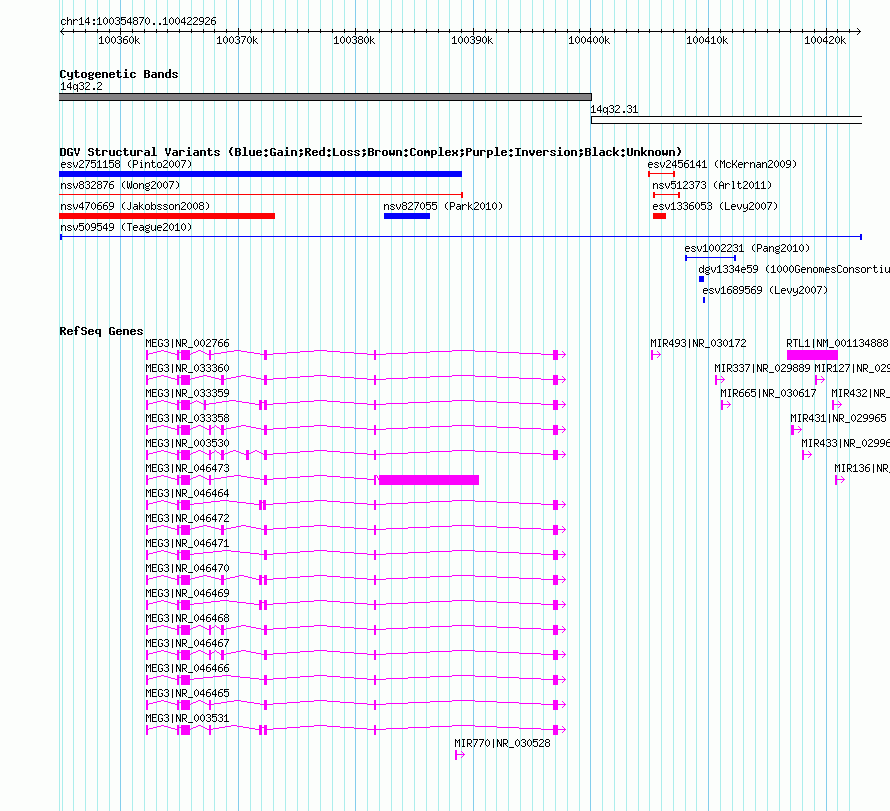The width and height of the screenshot is (890, 811).
Task: Click the MIR770|NR_030528 gene label
Action: click(502, 743)
